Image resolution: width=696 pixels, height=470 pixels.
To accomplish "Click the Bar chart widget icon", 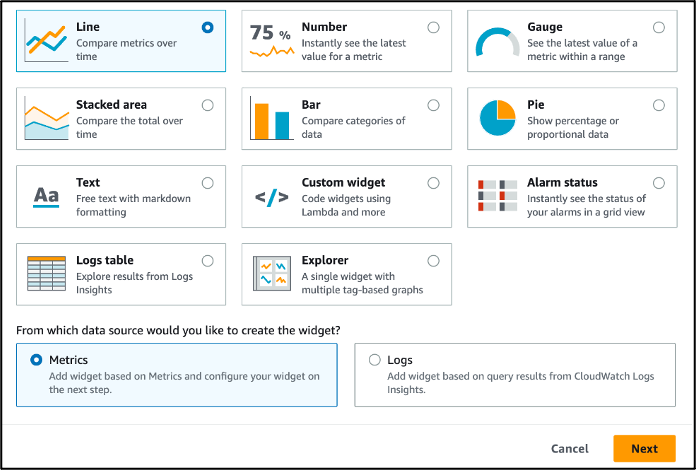I will point(270,119).
